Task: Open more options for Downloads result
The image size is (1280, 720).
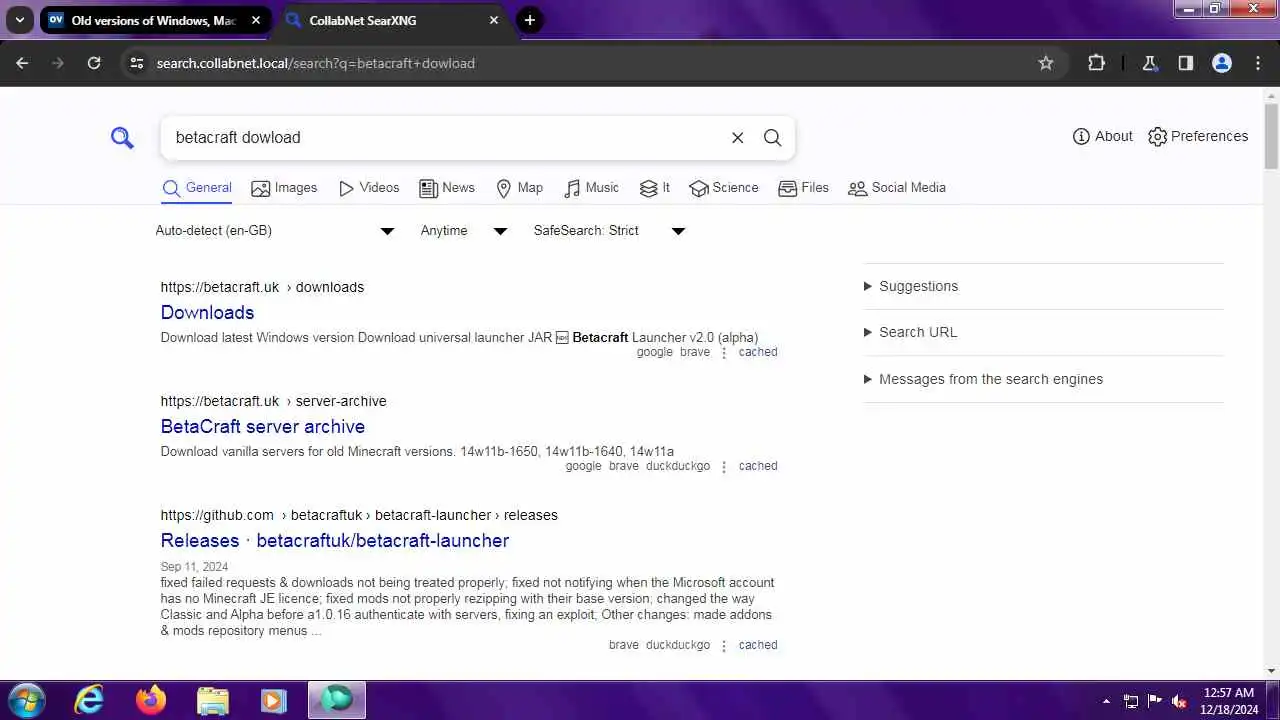Action: (x=724, y=353)
